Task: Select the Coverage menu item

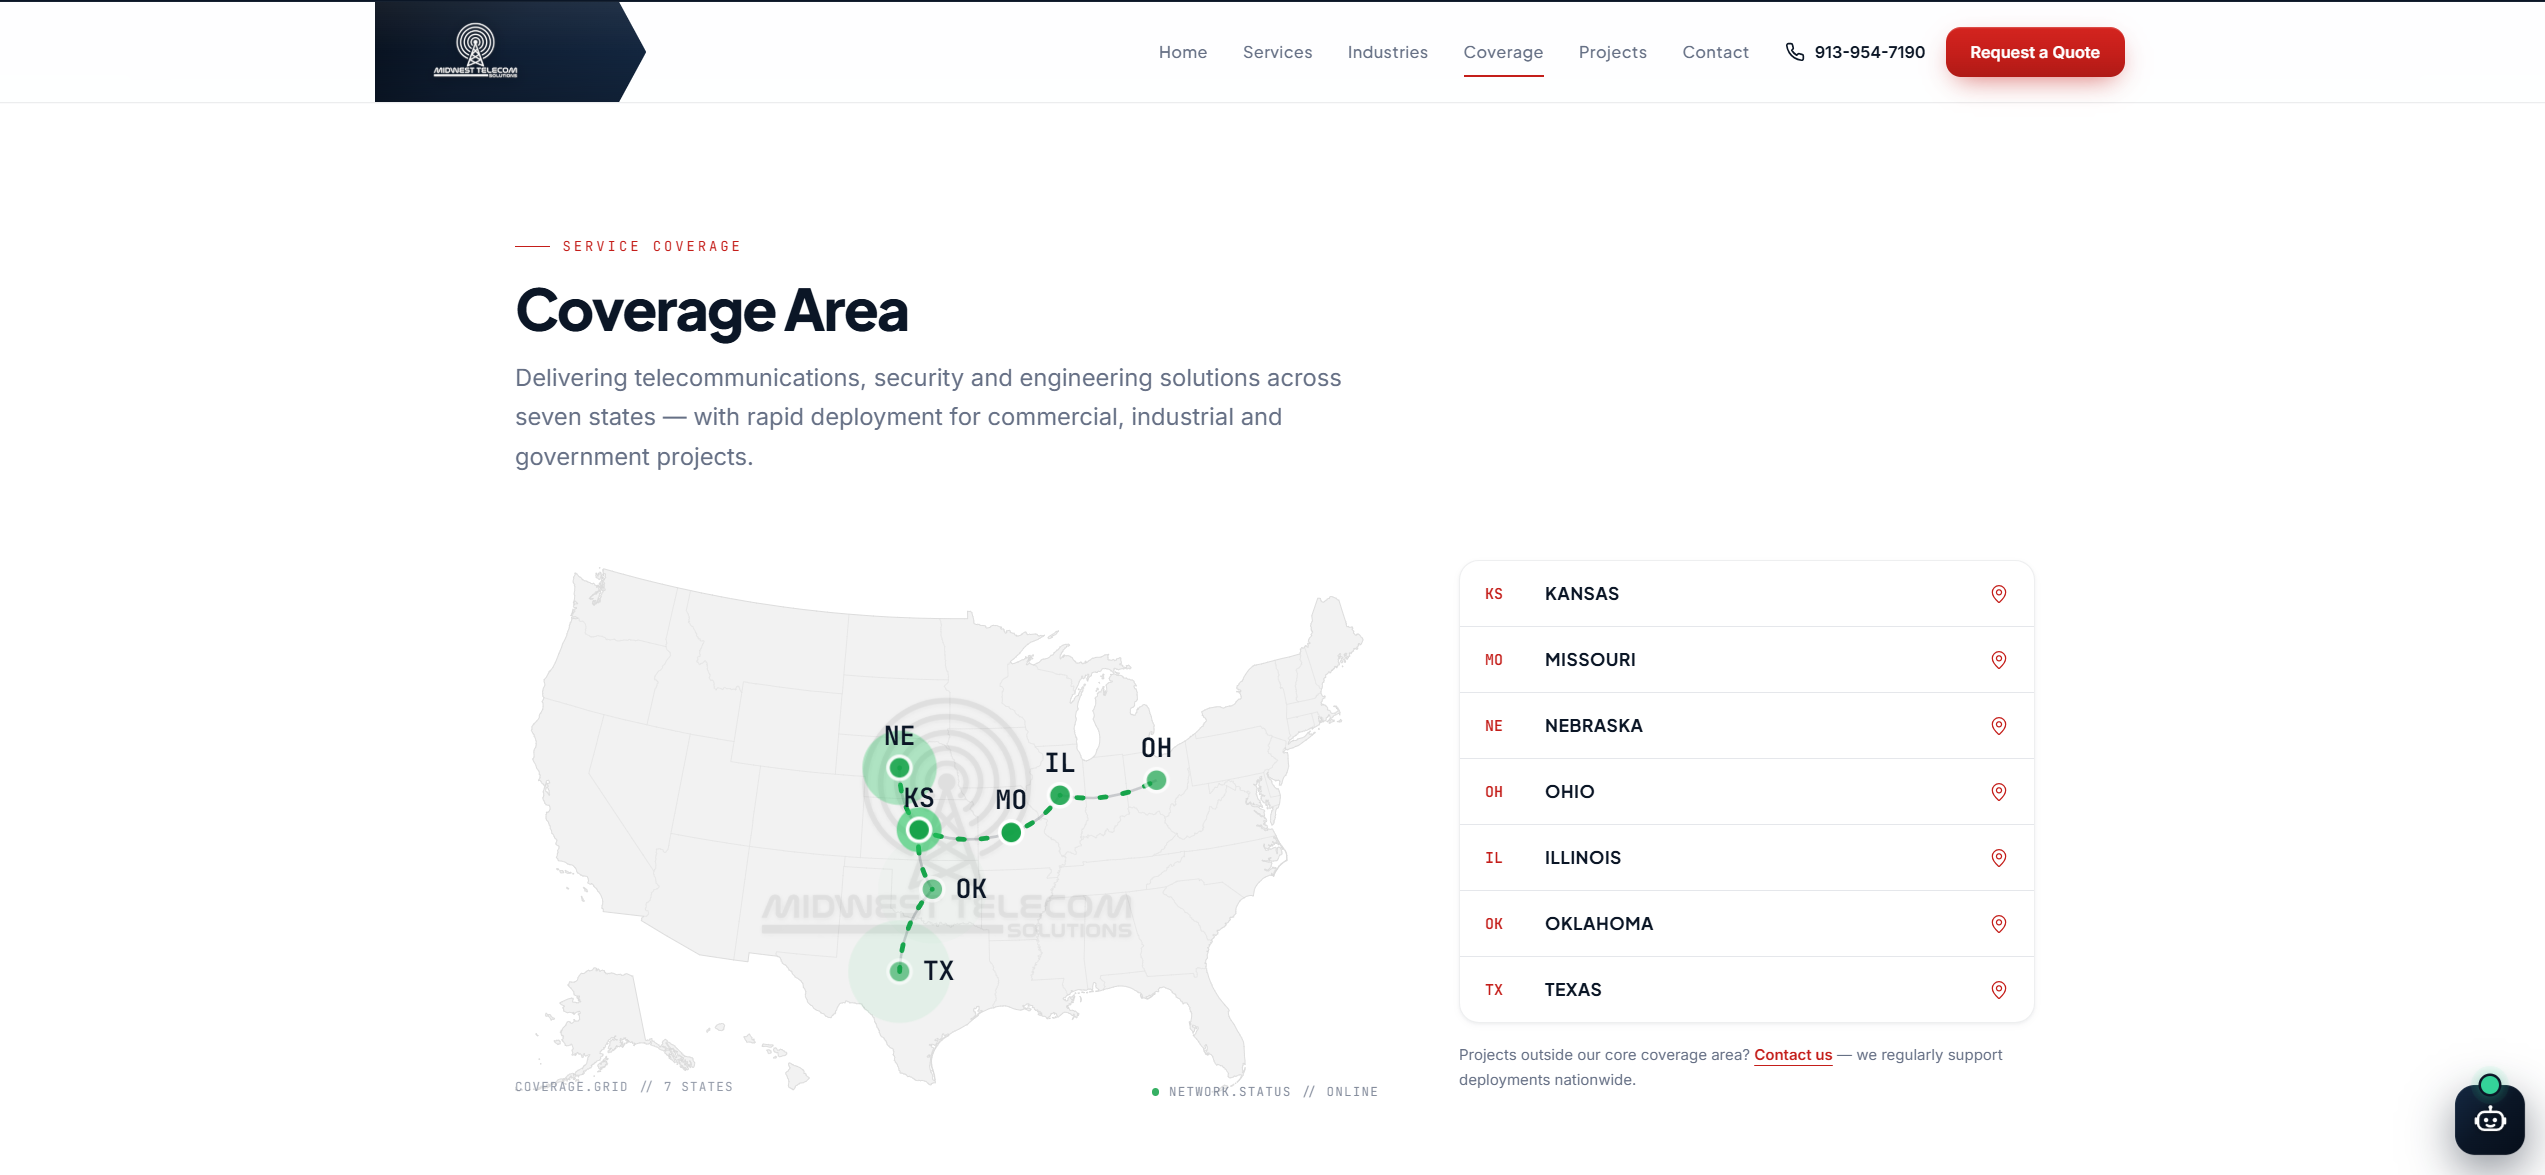Action: (1503, 52)
